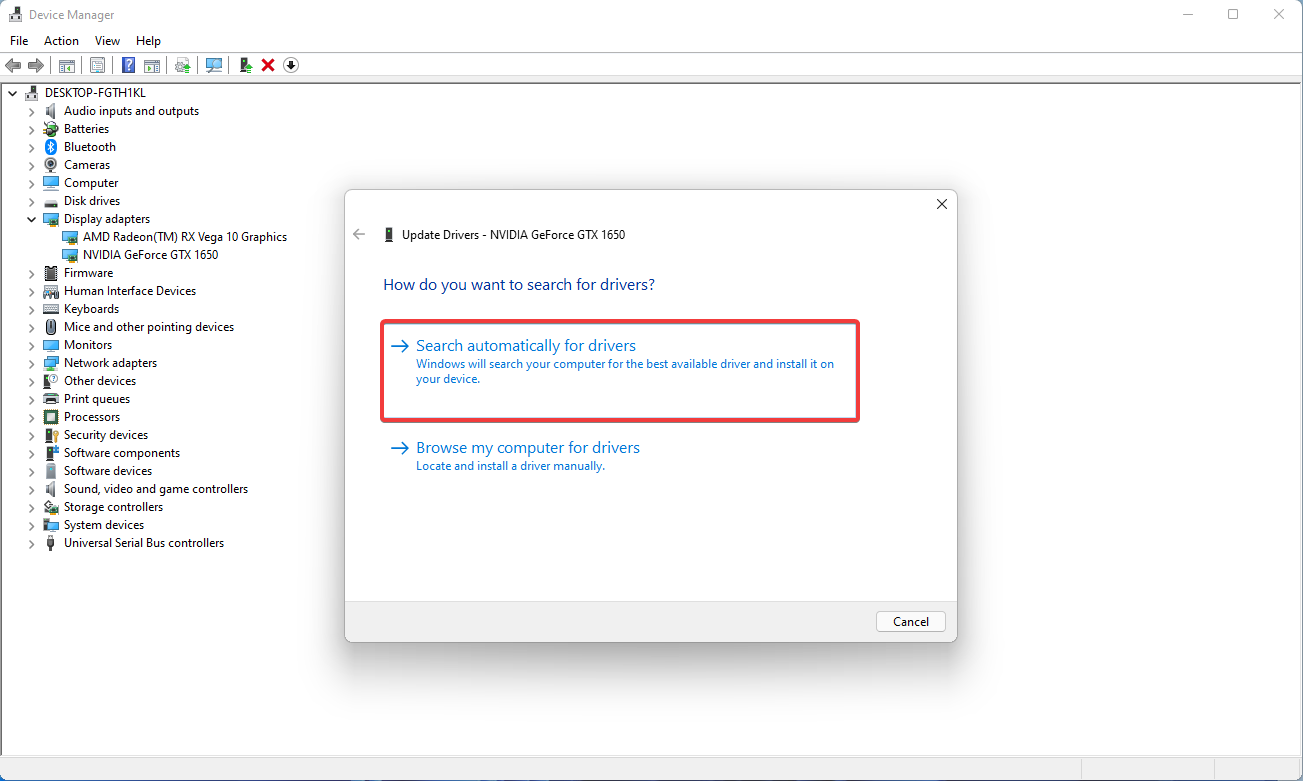
Task: Select NVIDIA GeForce GTX 1650 in tree
Action: [x=150, y=255]
